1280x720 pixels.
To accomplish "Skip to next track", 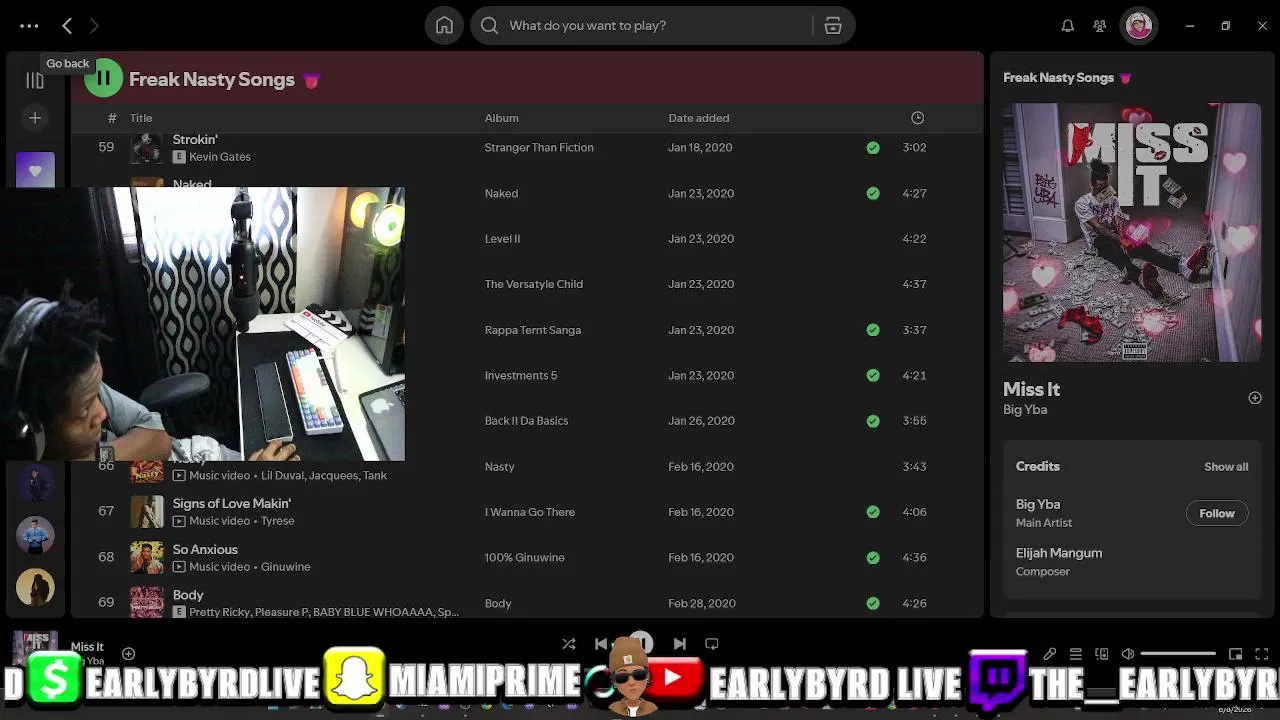I will coord(680,644).
